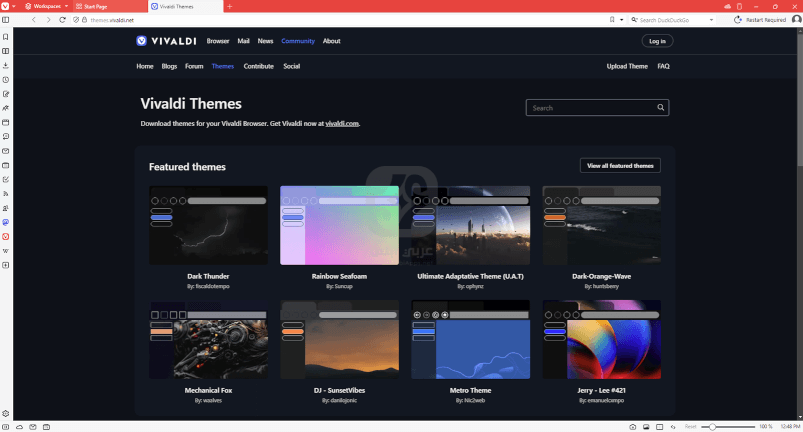803x432 pixels.
Task: Add a new web panel with plus icon
Action: (x=6, y=265)
